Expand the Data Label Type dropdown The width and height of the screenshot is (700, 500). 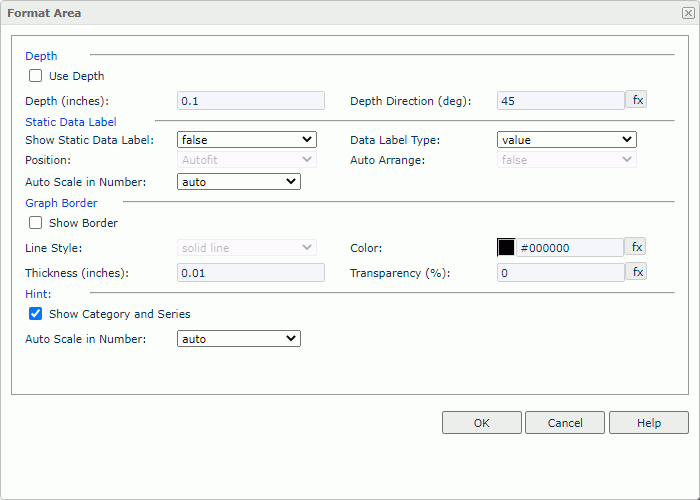(x=566, y=140)
